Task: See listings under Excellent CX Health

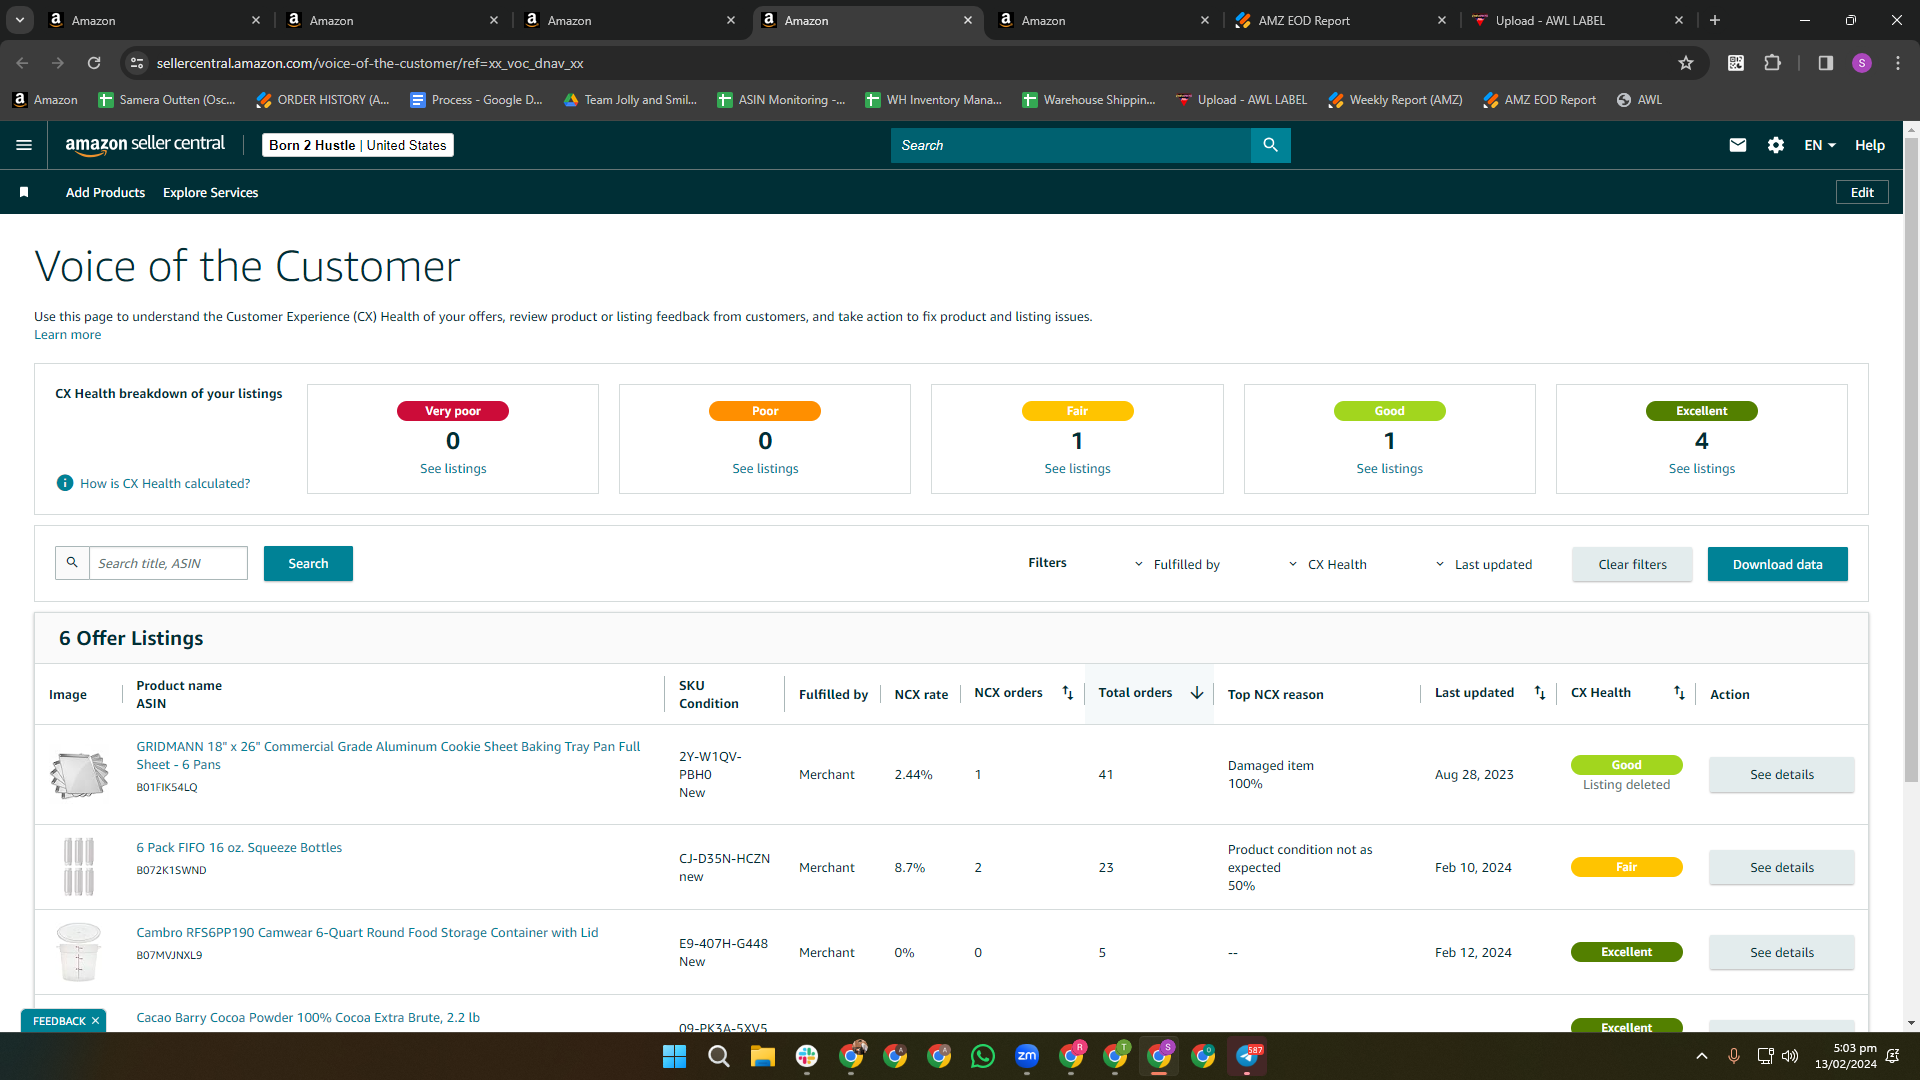Action: click(x=1701, y=468)
